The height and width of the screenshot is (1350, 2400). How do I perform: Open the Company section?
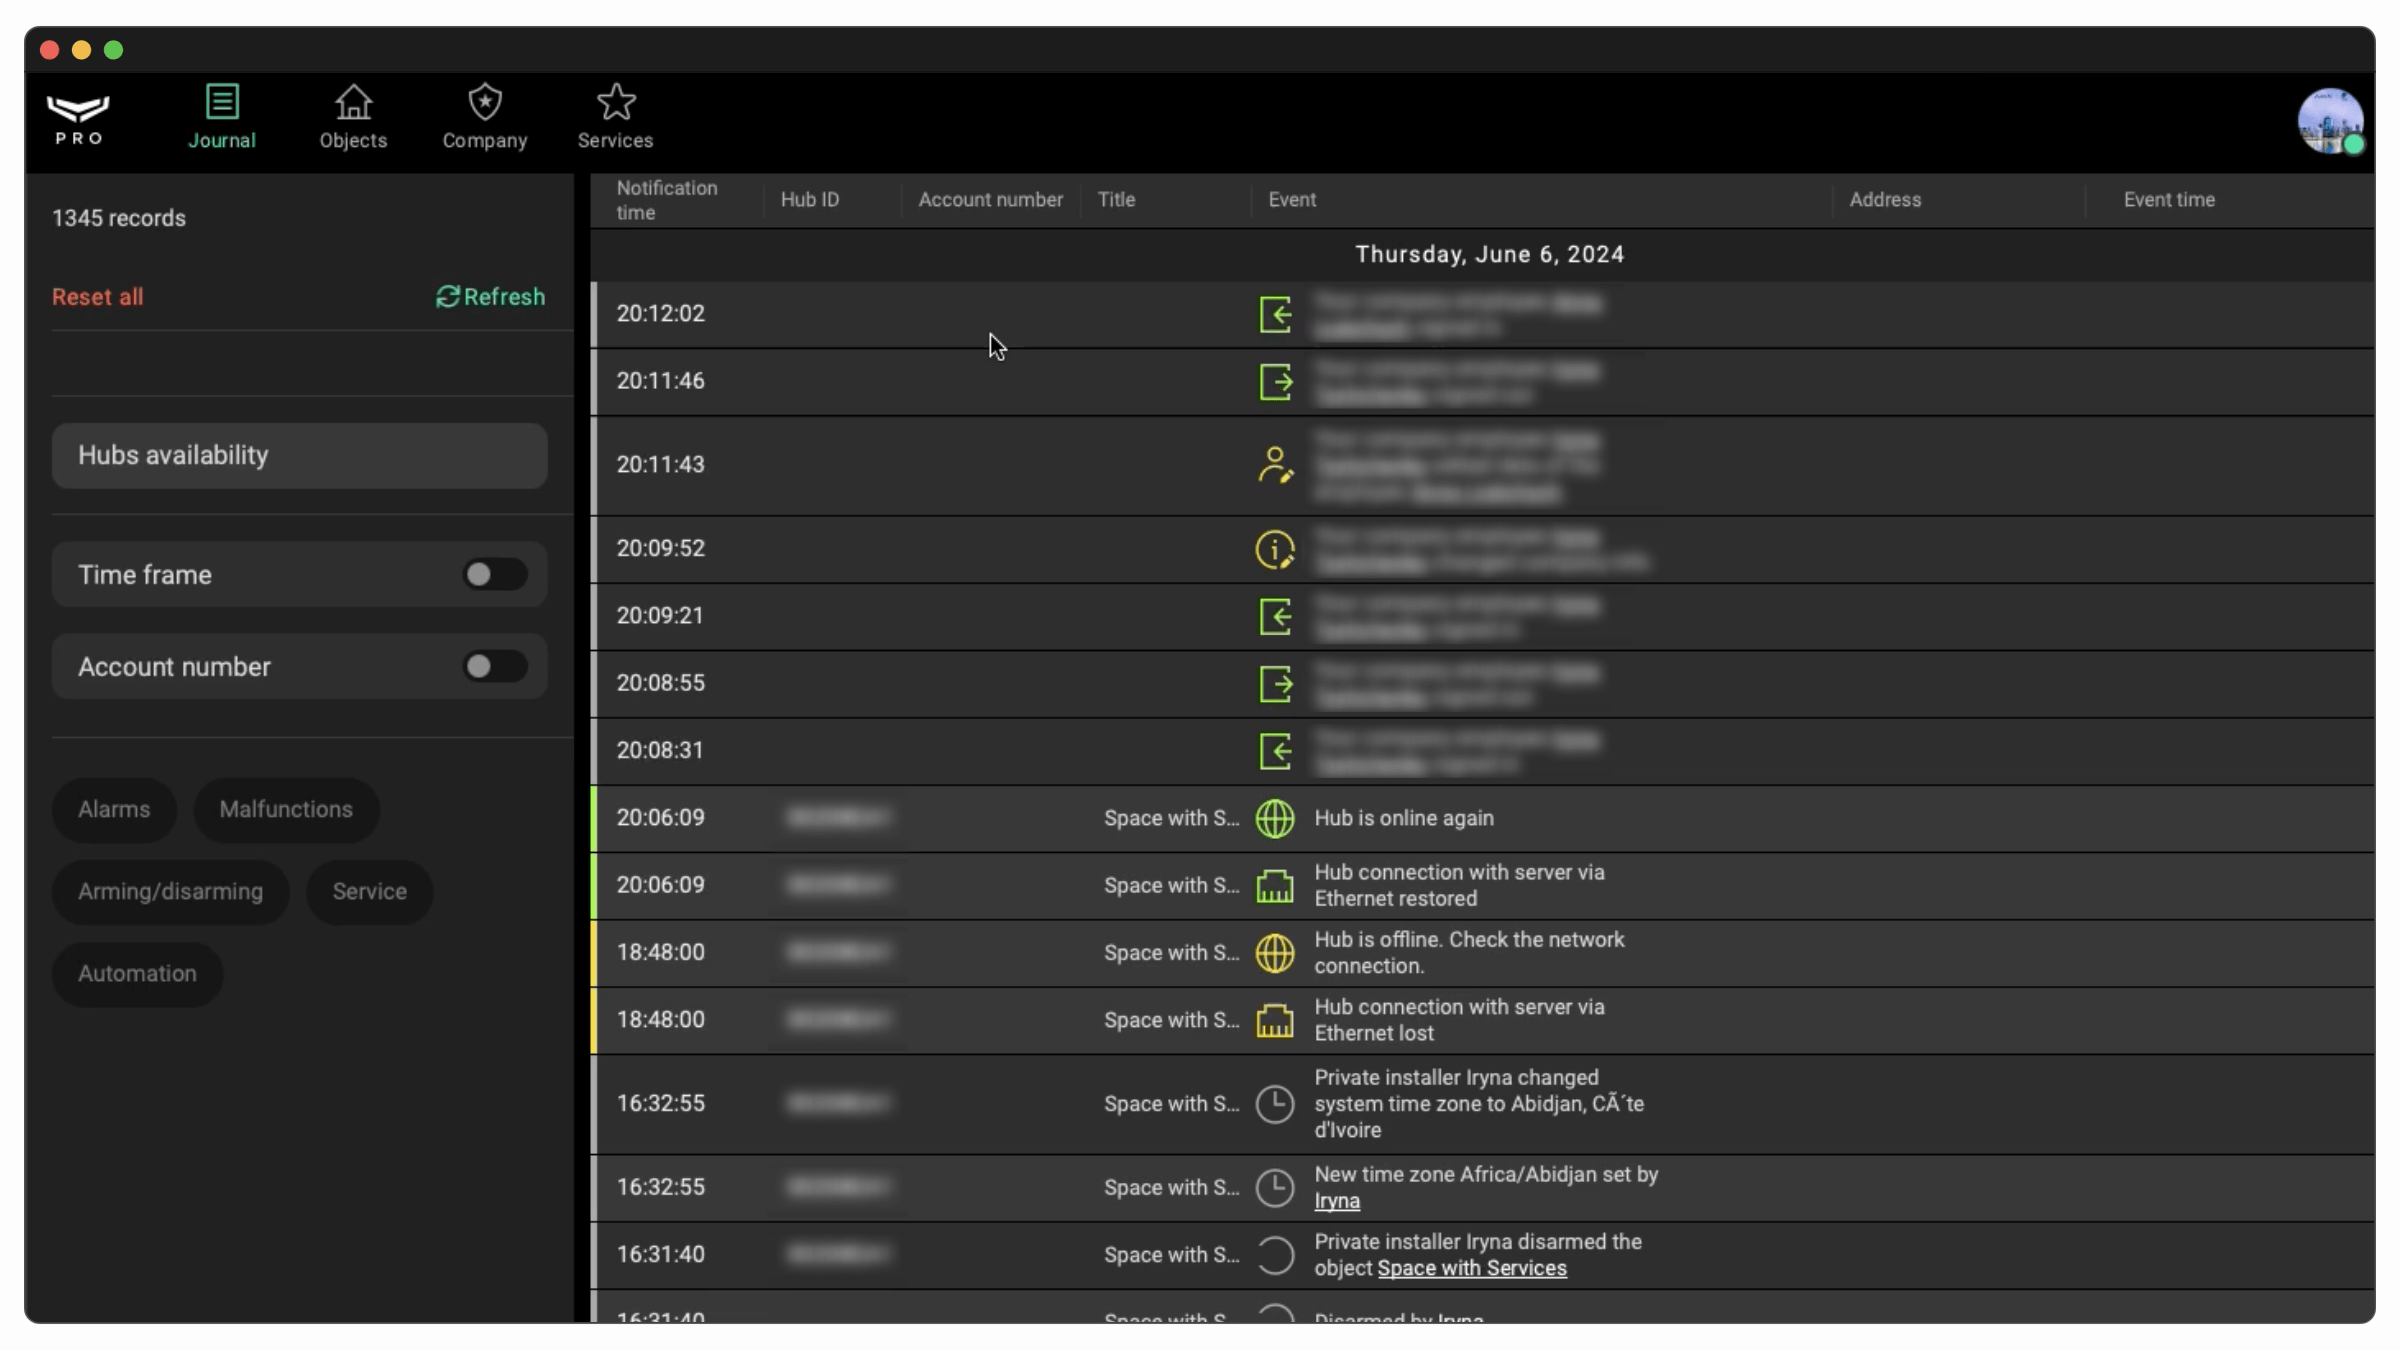485,117
